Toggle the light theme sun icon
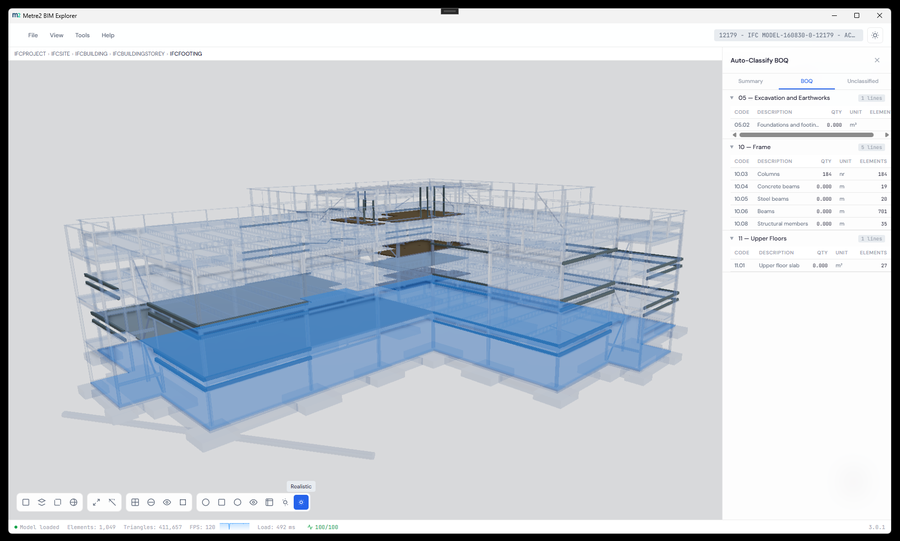This screenshot has width=900, height=541. 875,35
